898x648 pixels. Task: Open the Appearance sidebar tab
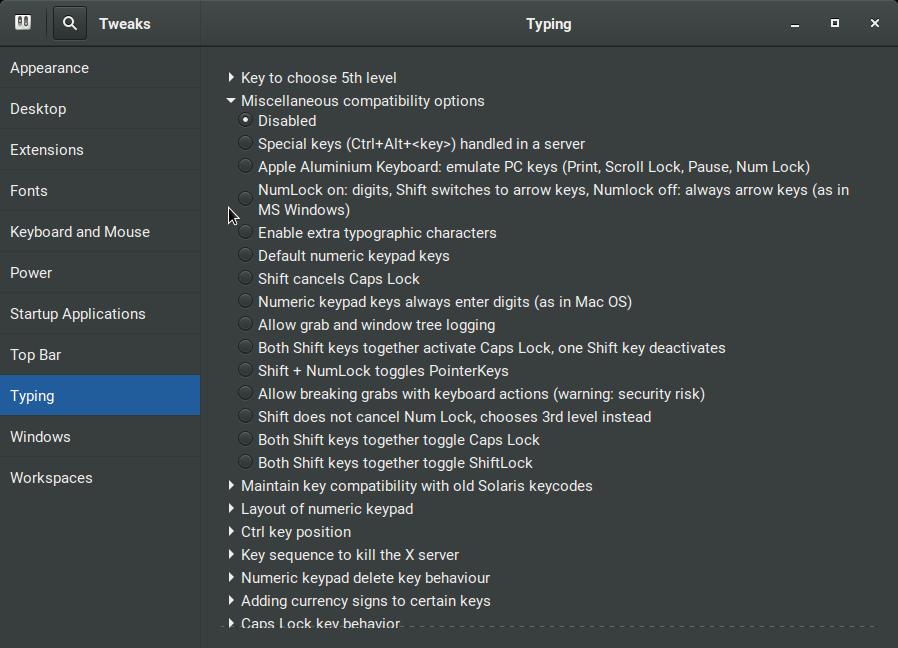coord(50,68)
